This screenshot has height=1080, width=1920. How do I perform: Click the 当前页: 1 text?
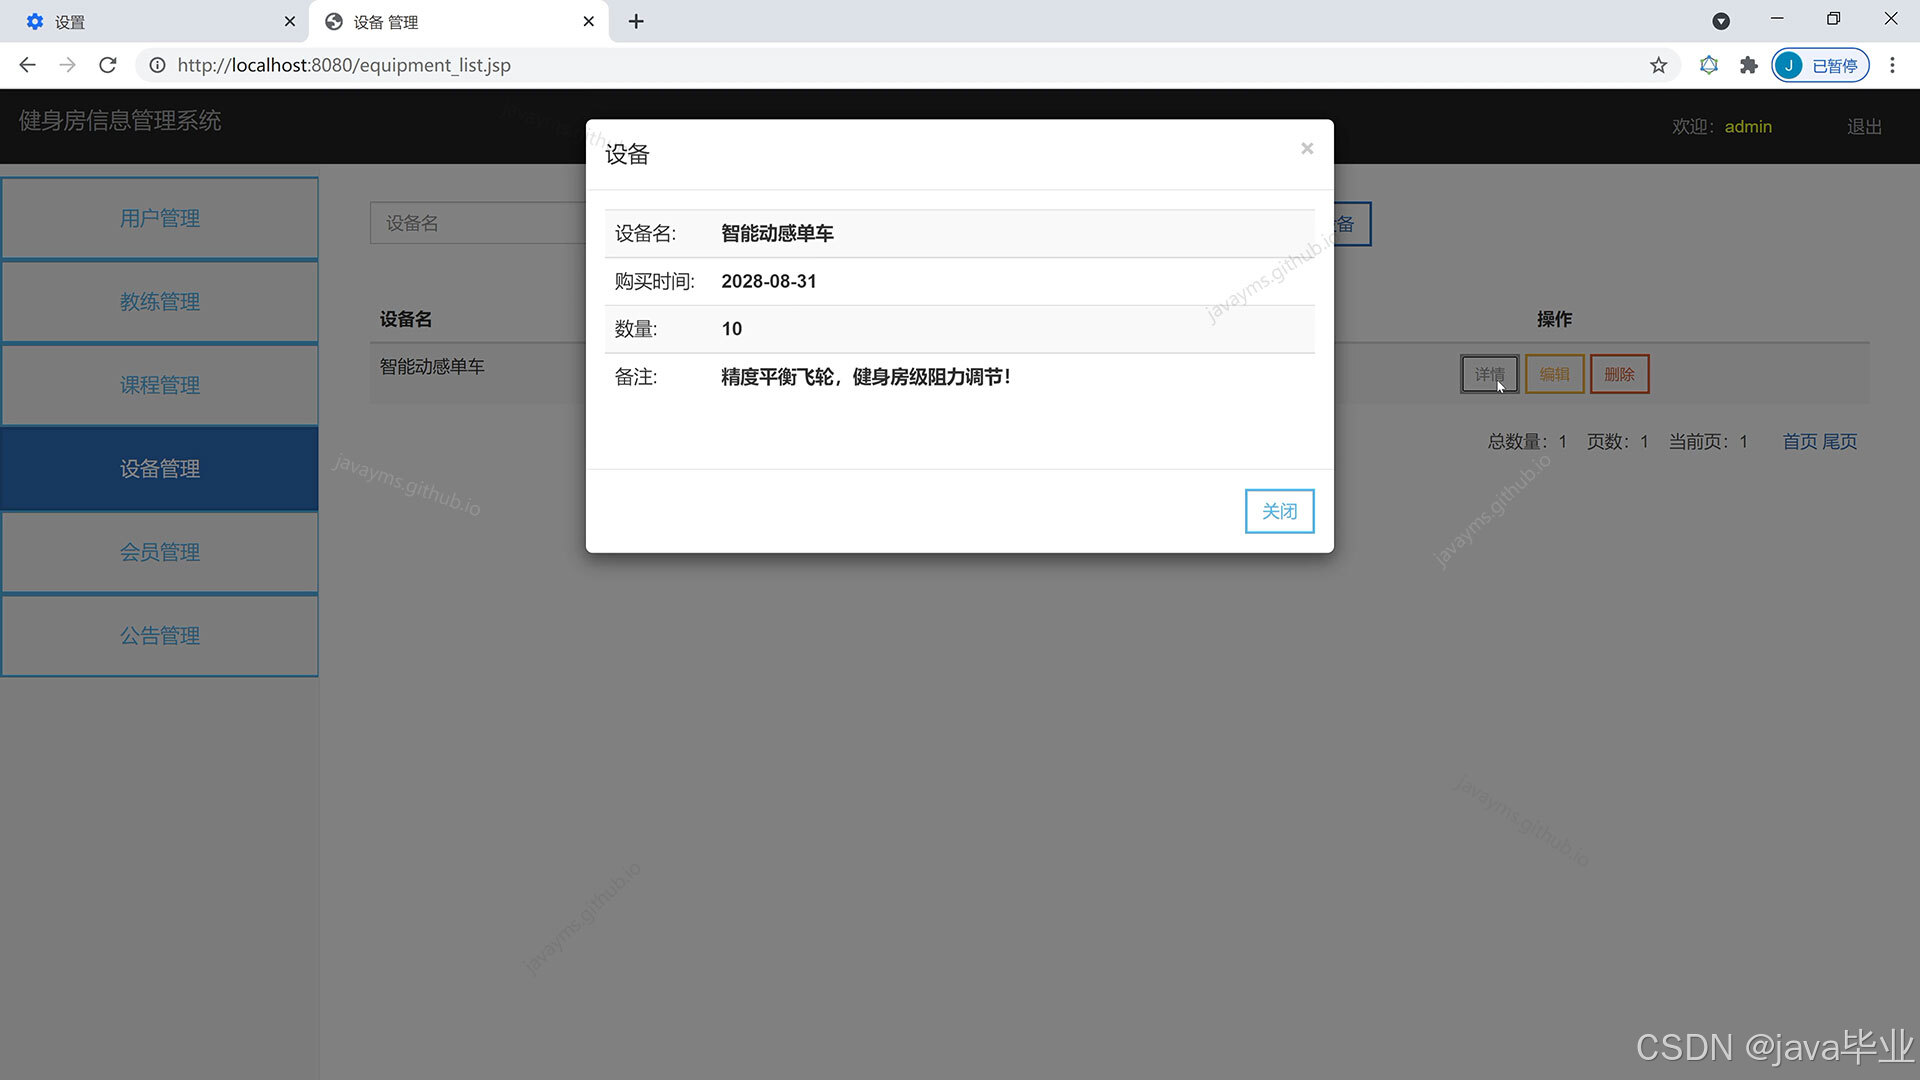coord(1708,441)
